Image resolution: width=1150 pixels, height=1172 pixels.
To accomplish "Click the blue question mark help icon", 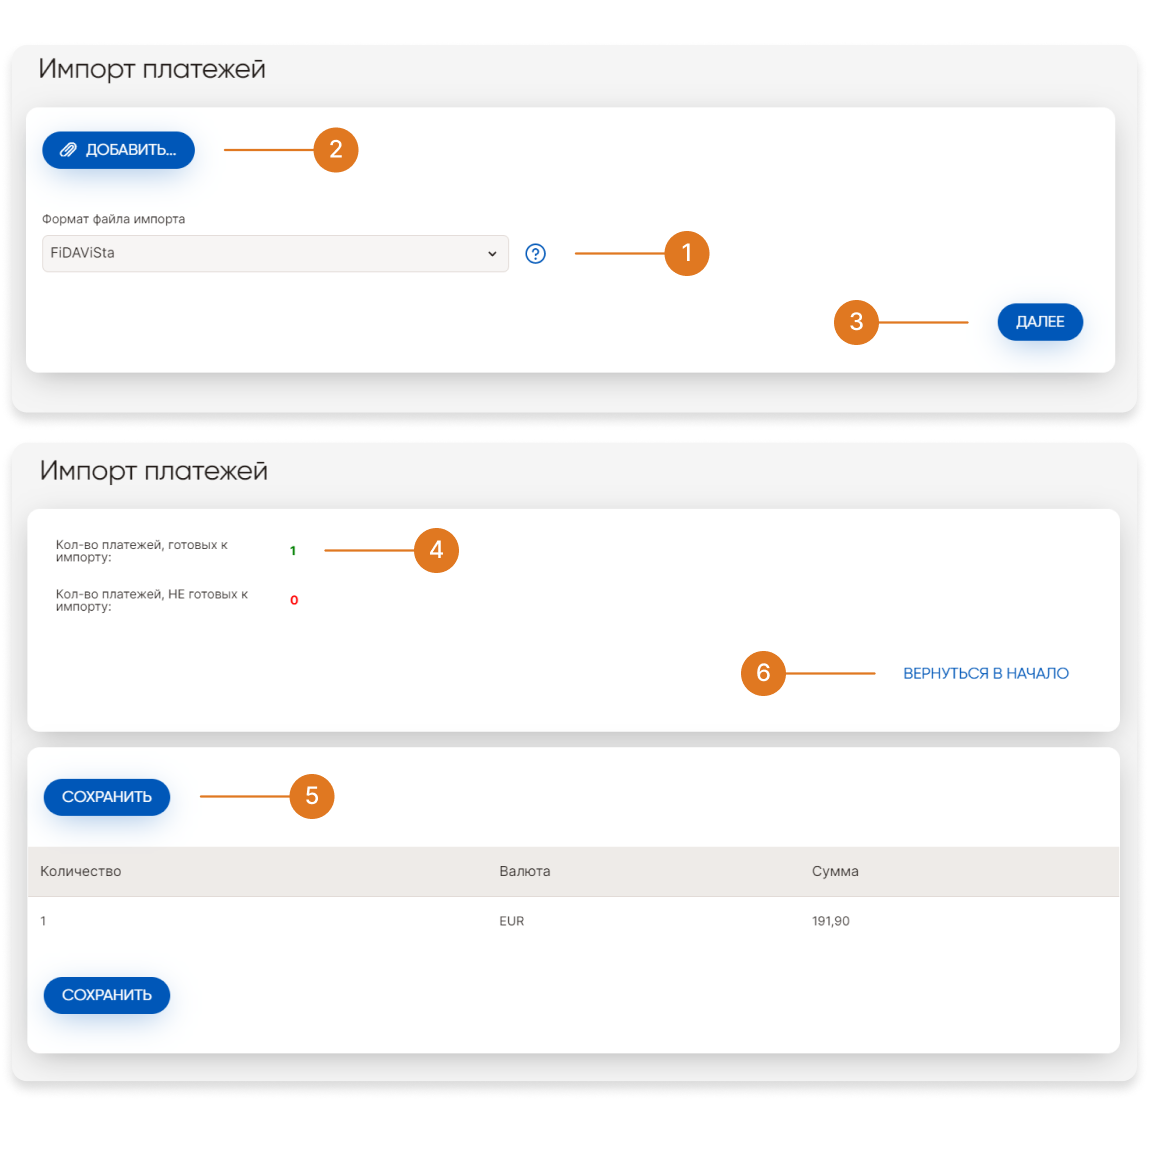I will coord(536,254).
